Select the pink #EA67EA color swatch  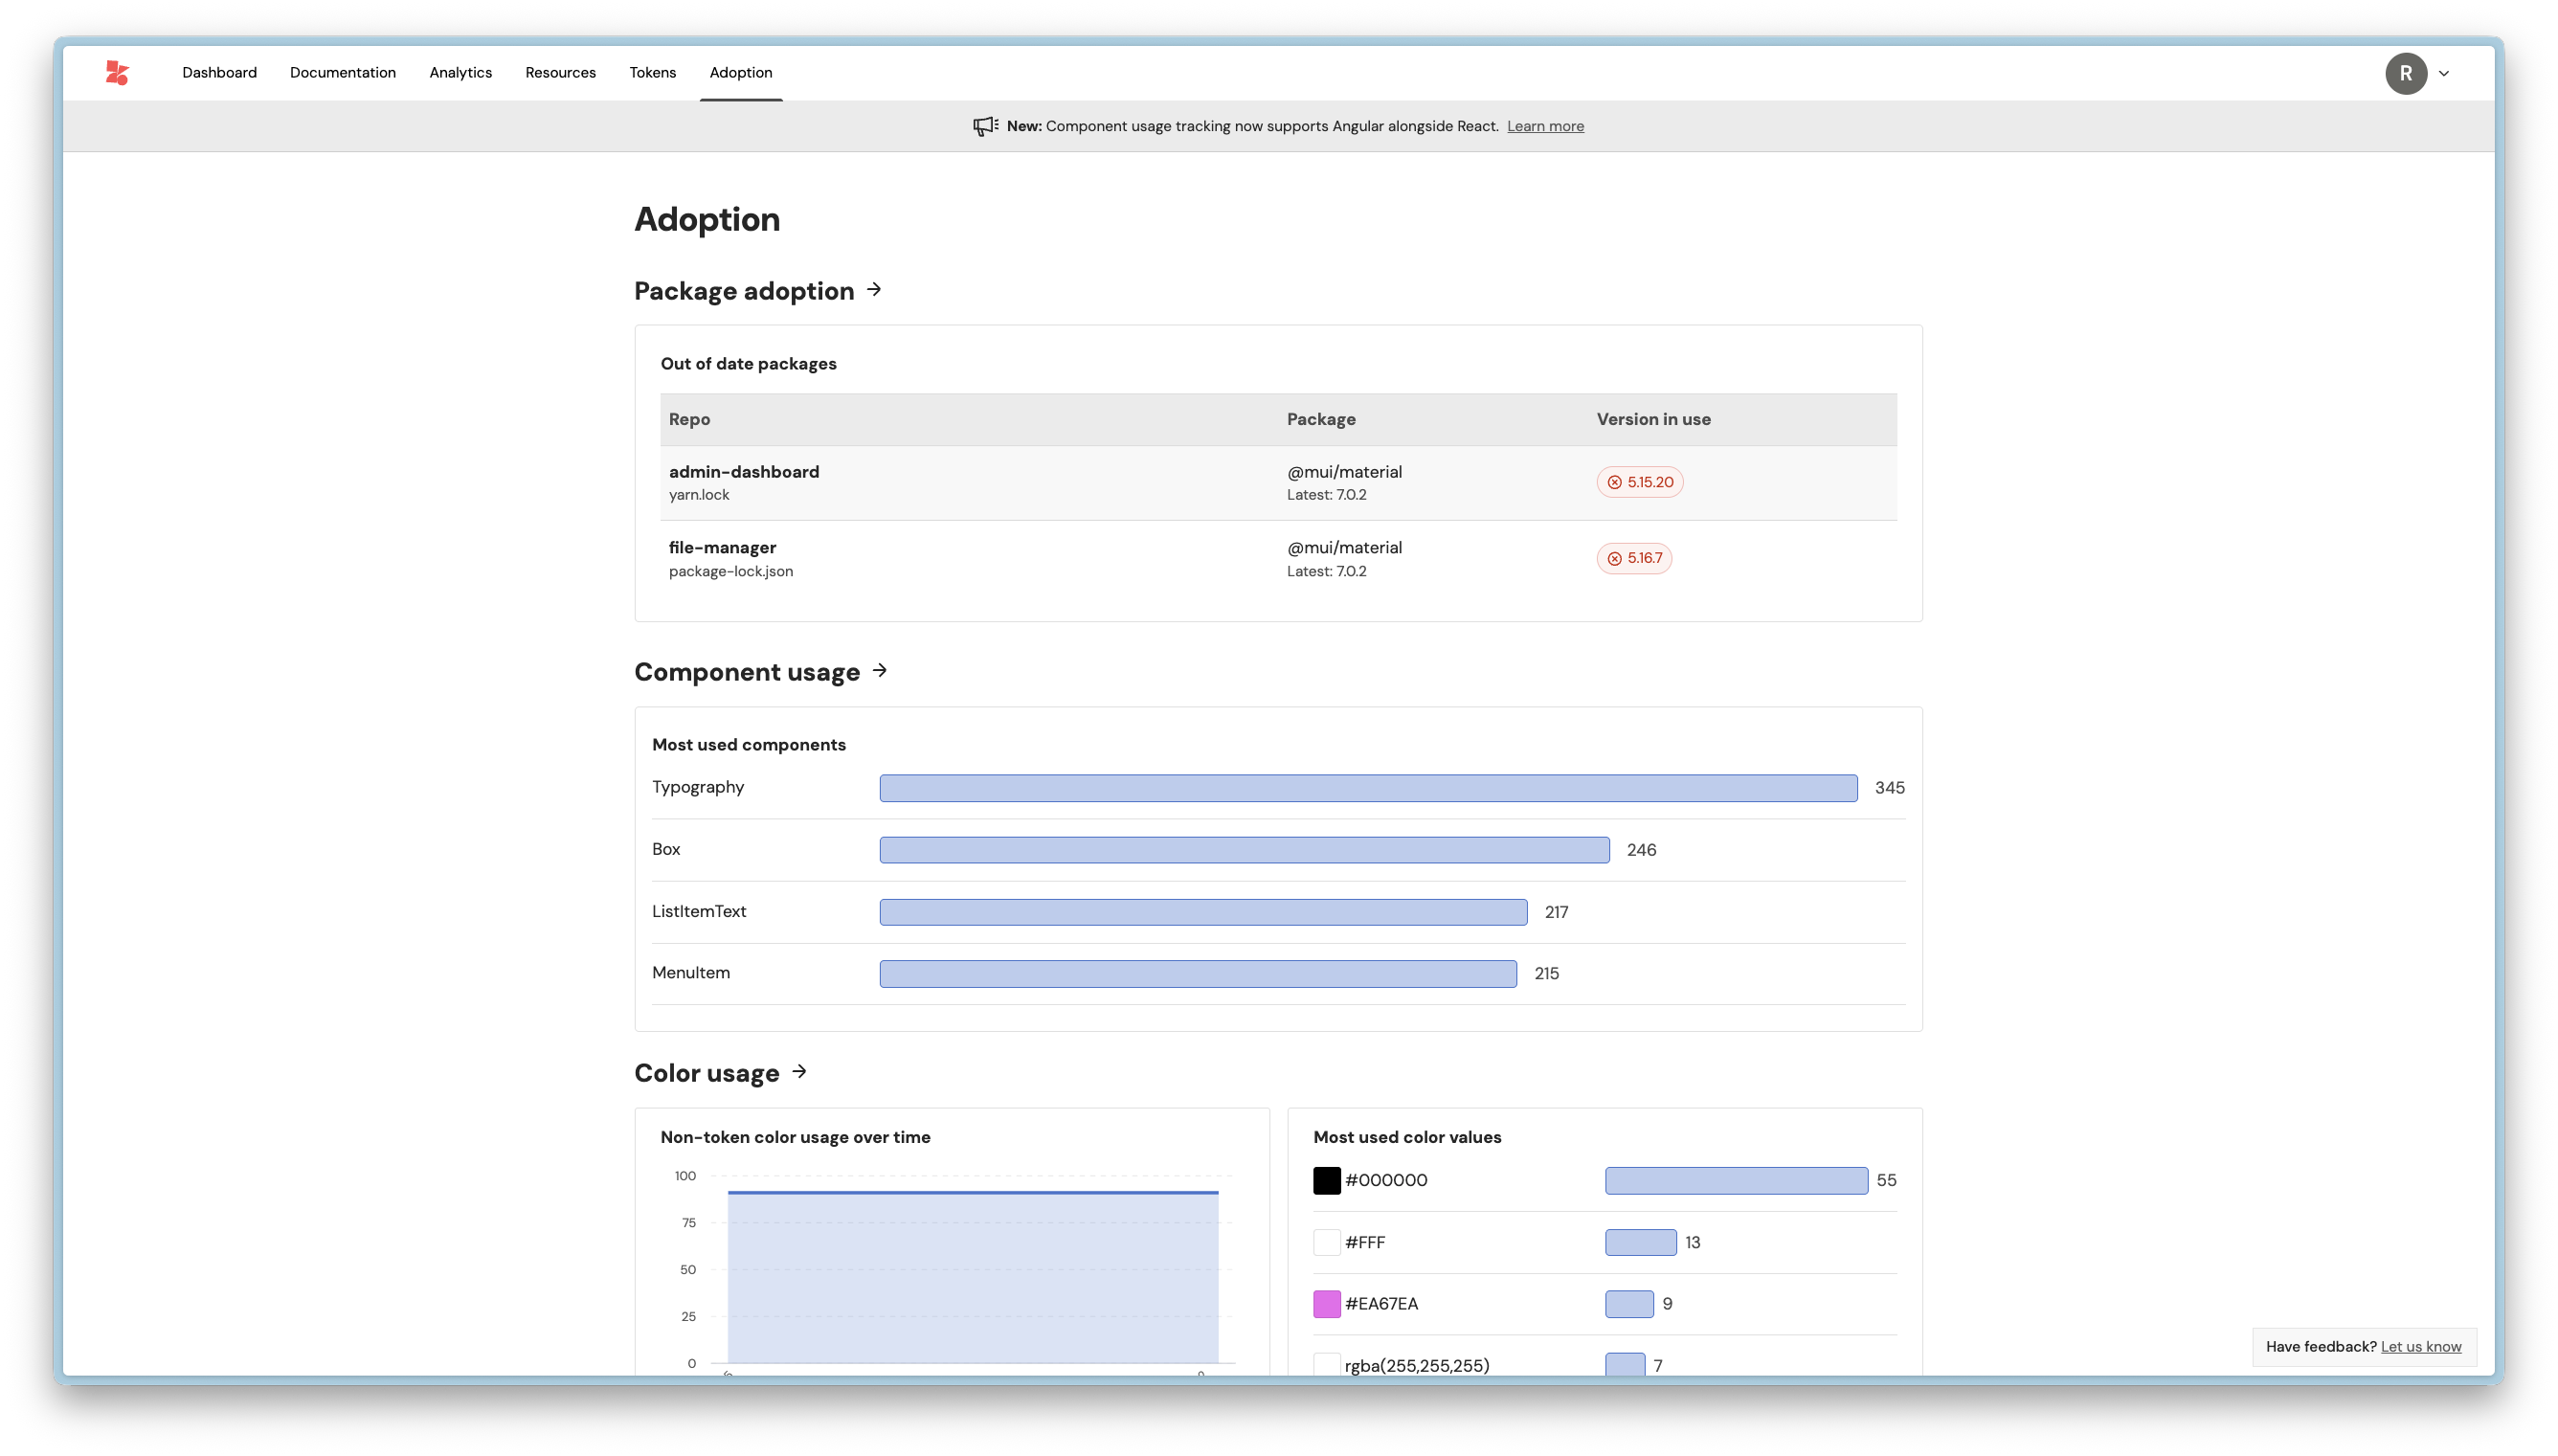coord(1326,1304)
